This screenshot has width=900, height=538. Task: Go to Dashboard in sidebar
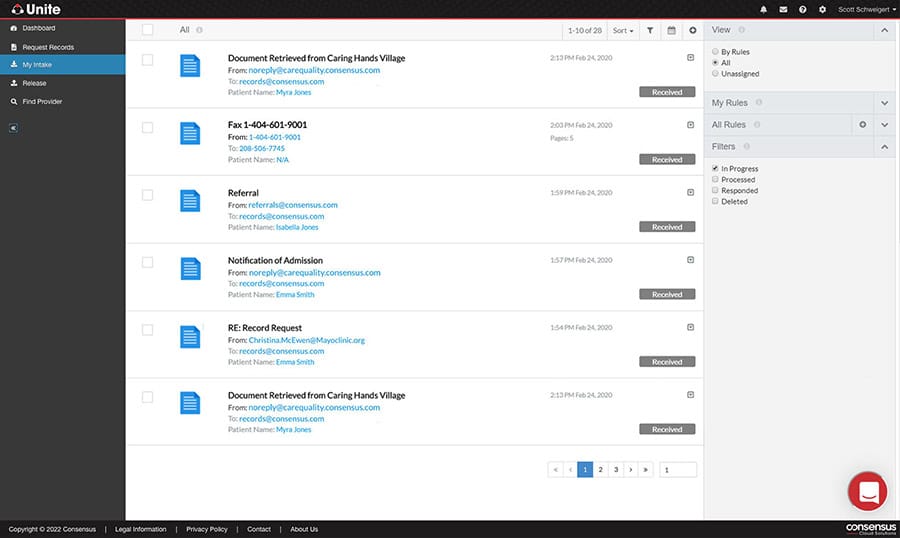click(x=63, y=28)
